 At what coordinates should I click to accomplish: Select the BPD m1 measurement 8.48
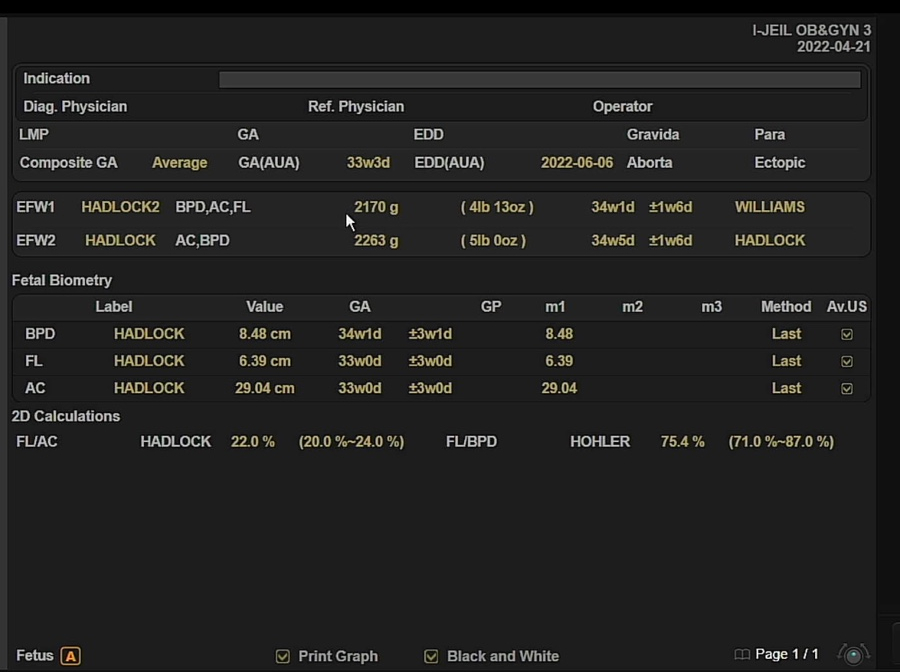coord(559,334)
